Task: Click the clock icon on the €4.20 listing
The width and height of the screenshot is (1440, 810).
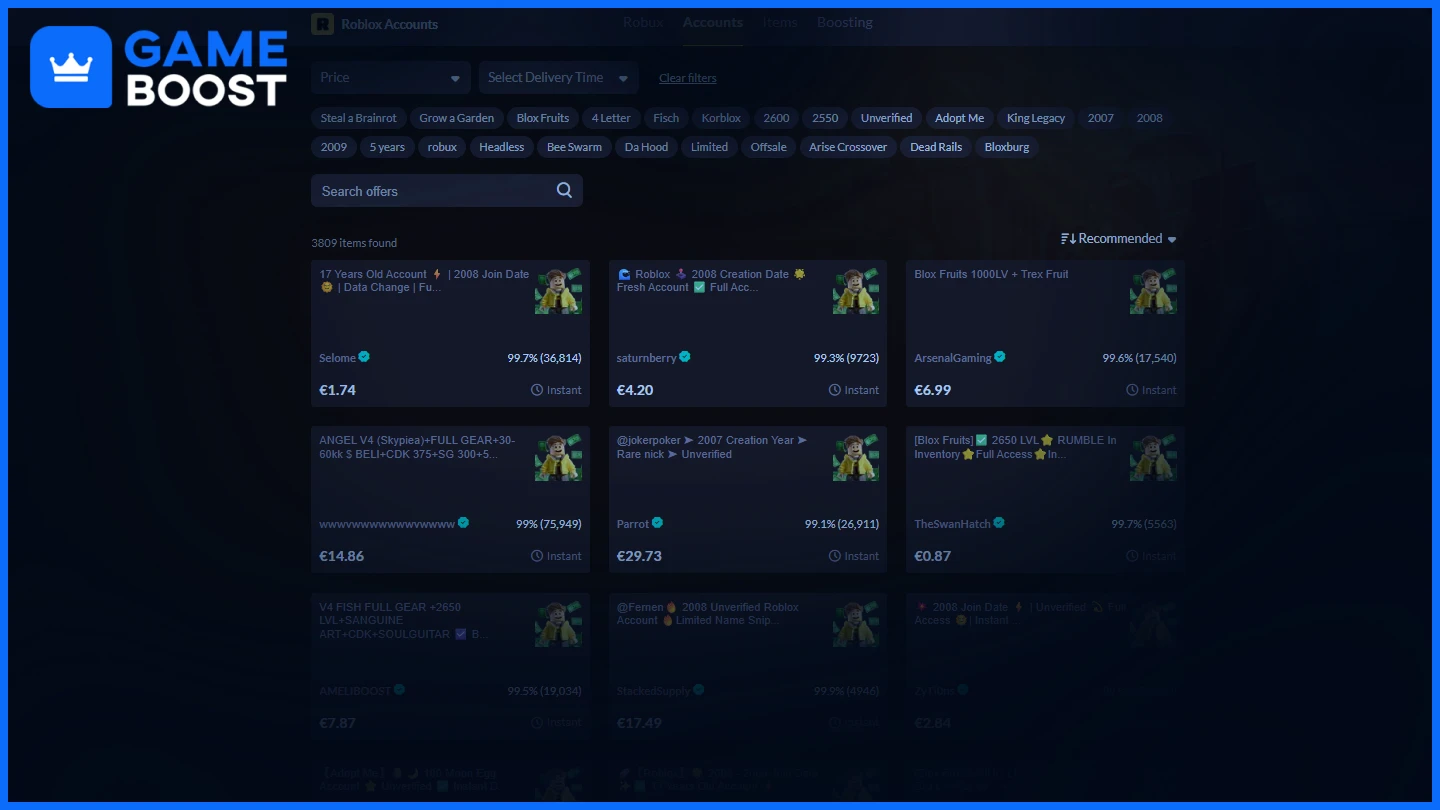Action: 835,390
